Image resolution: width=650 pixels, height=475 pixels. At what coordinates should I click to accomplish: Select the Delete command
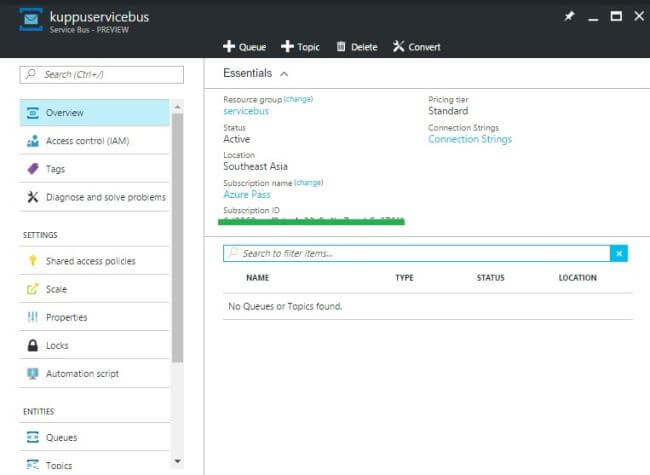[357, 47]
